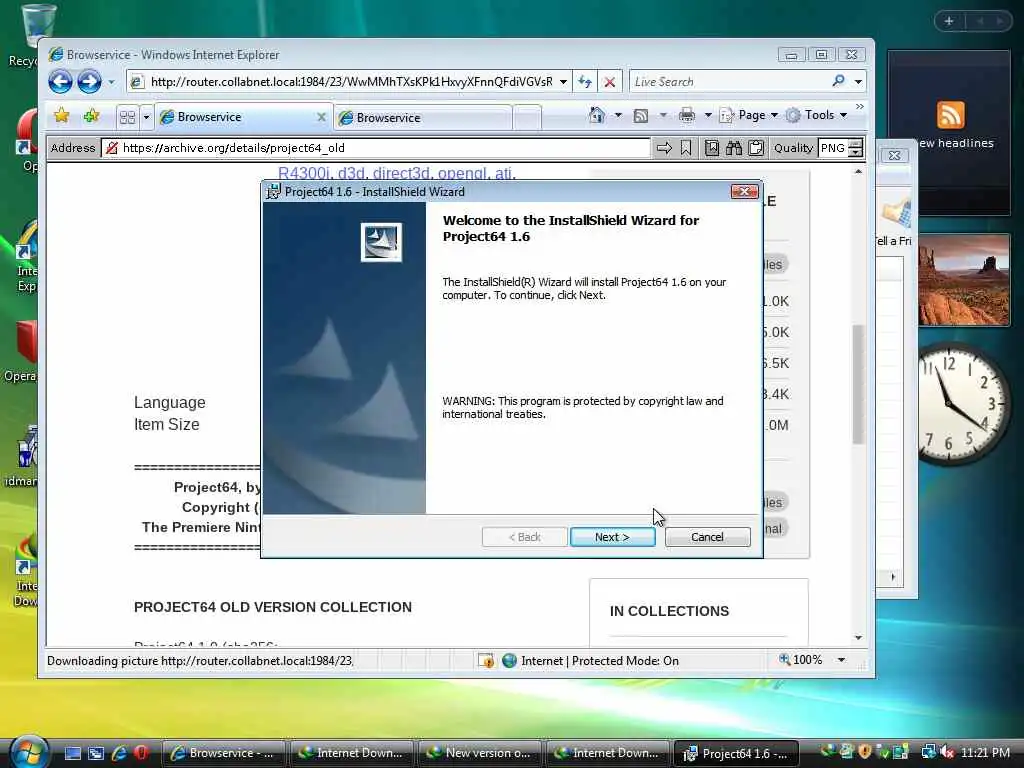The height and width of the screenshot is (768, 1024).
Task: Click Show Desktop icon in Quick Launch
Action: [x=73, y=753]
